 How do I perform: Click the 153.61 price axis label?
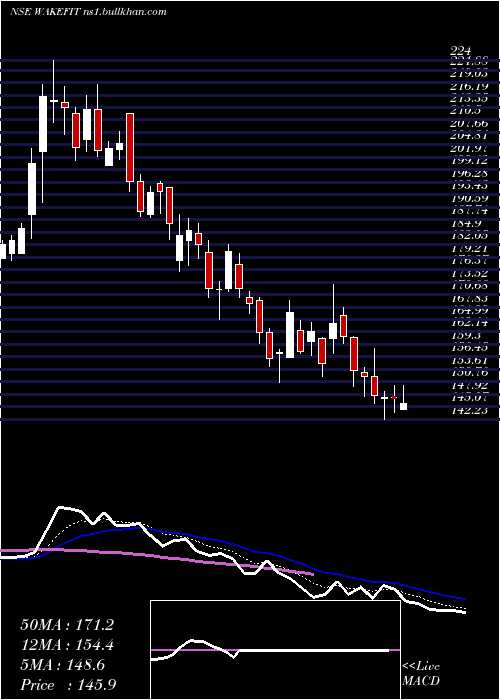pyautogui.click(x=469, y=360)
